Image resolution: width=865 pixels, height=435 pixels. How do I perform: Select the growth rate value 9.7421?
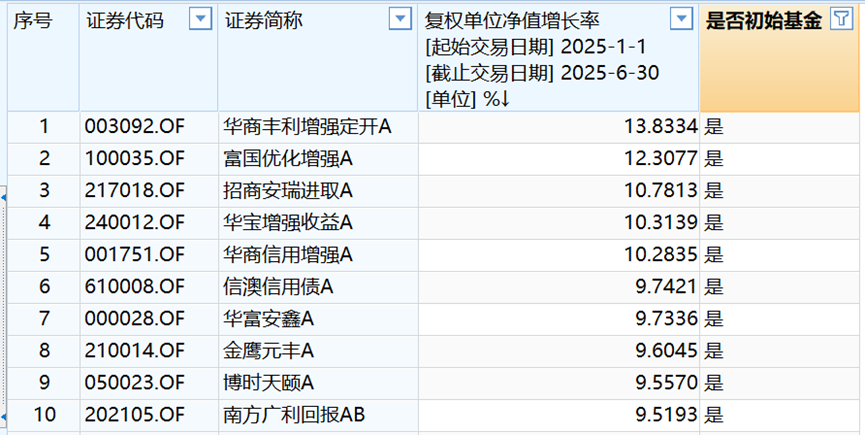667,287
